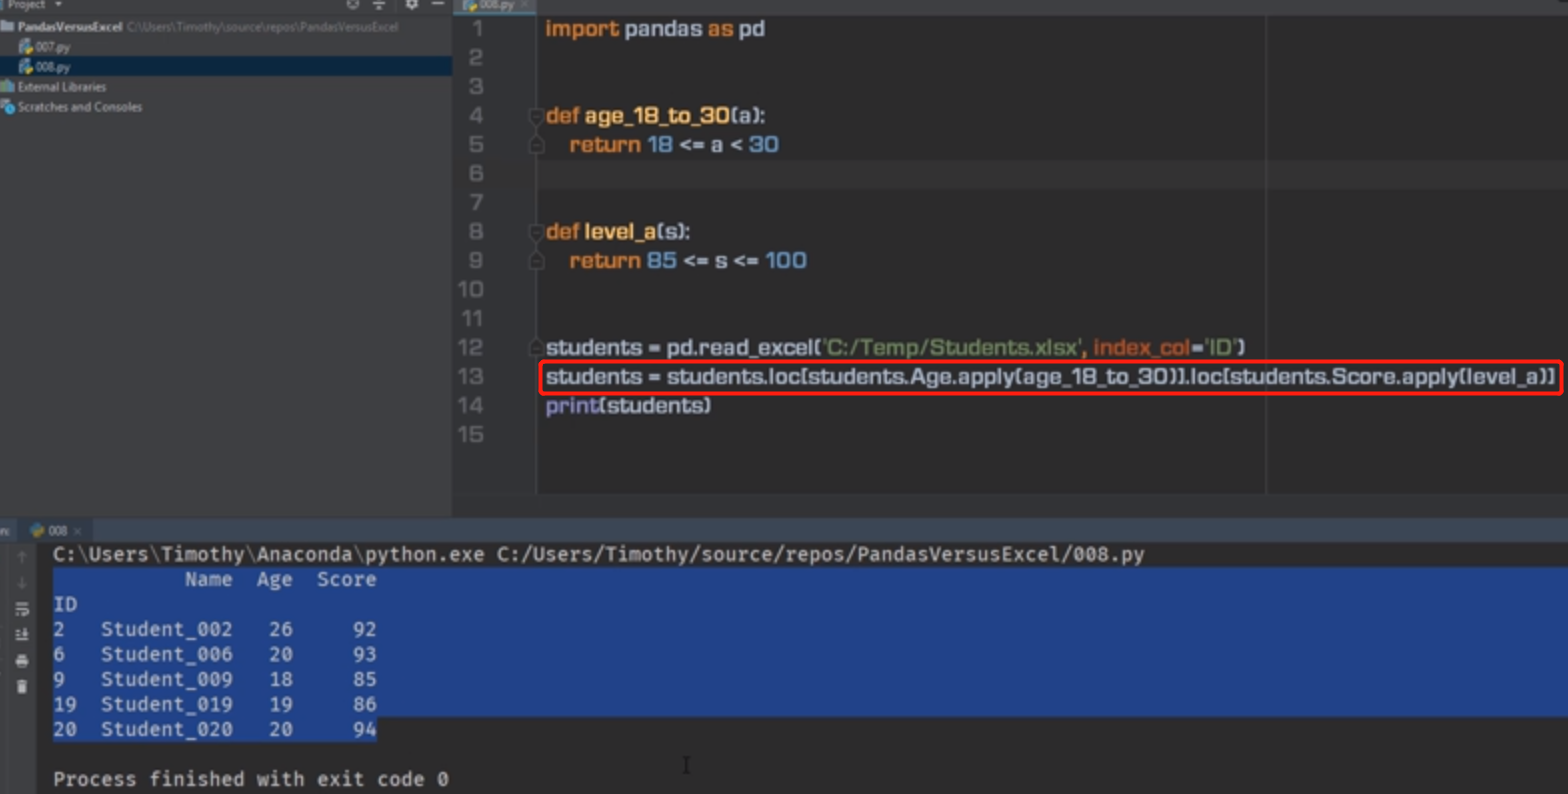
Task: Click 'Student_006' in console output
Action: click(166, 655)
